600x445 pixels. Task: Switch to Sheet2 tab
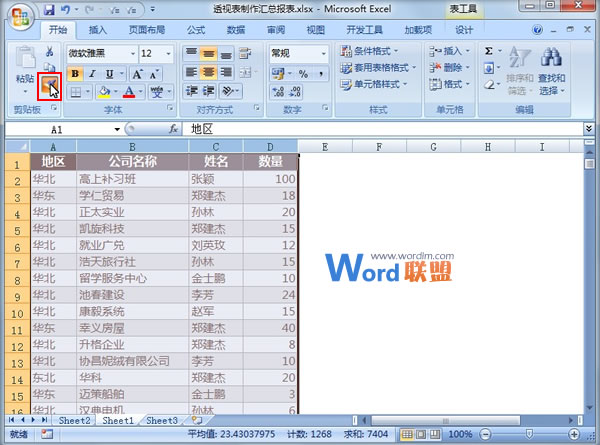click(x=74, y=421)
